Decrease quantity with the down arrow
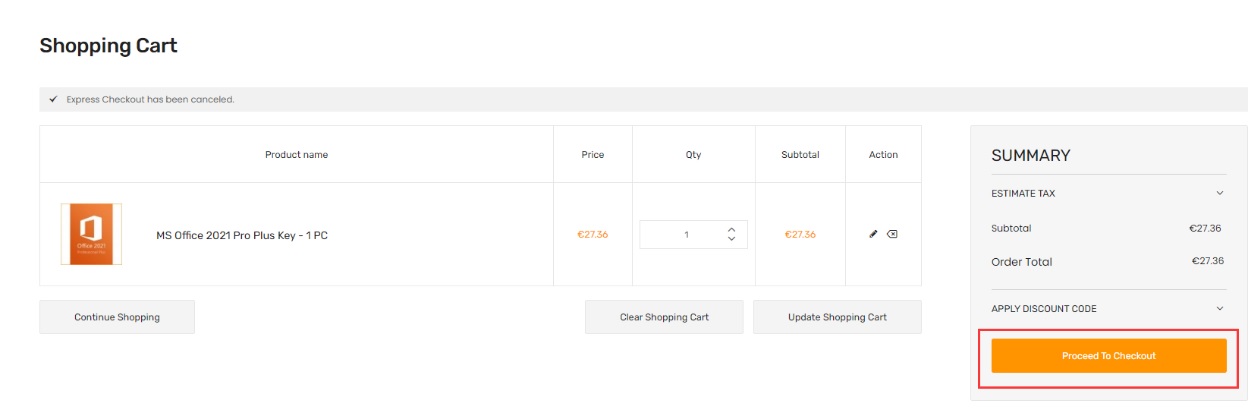 [x=731, y=239]
